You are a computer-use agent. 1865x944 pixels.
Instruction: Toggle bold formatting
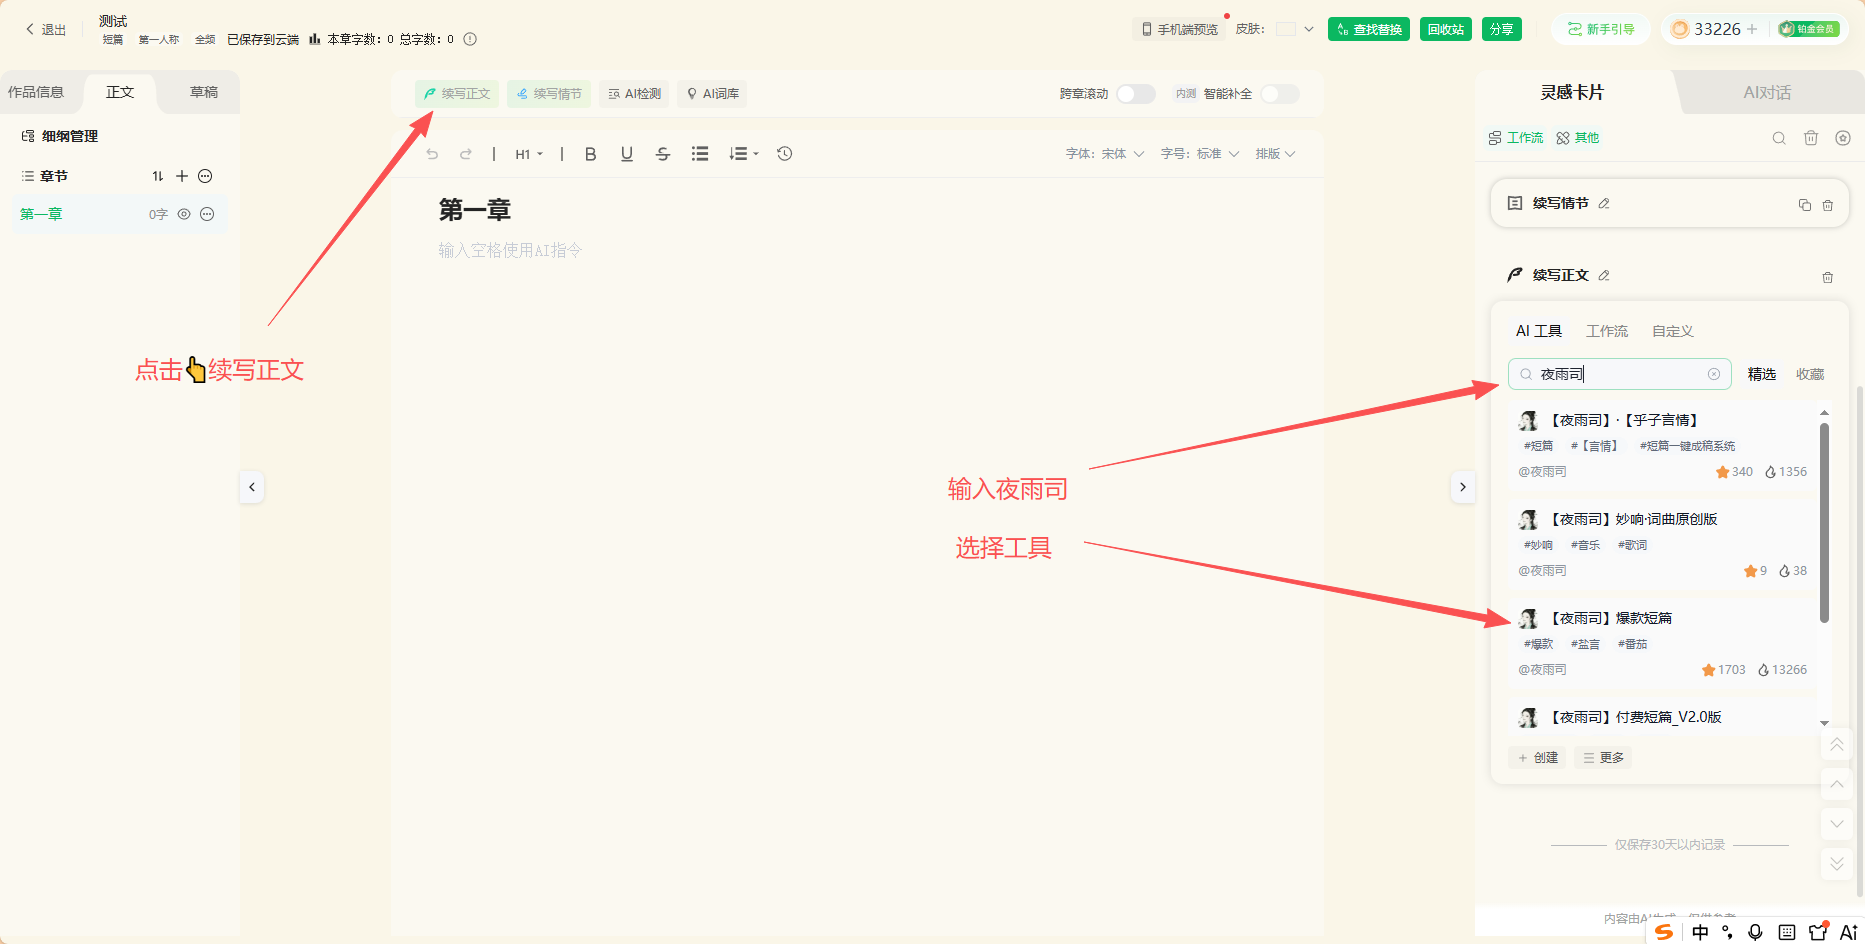click(x=591, y=154)
